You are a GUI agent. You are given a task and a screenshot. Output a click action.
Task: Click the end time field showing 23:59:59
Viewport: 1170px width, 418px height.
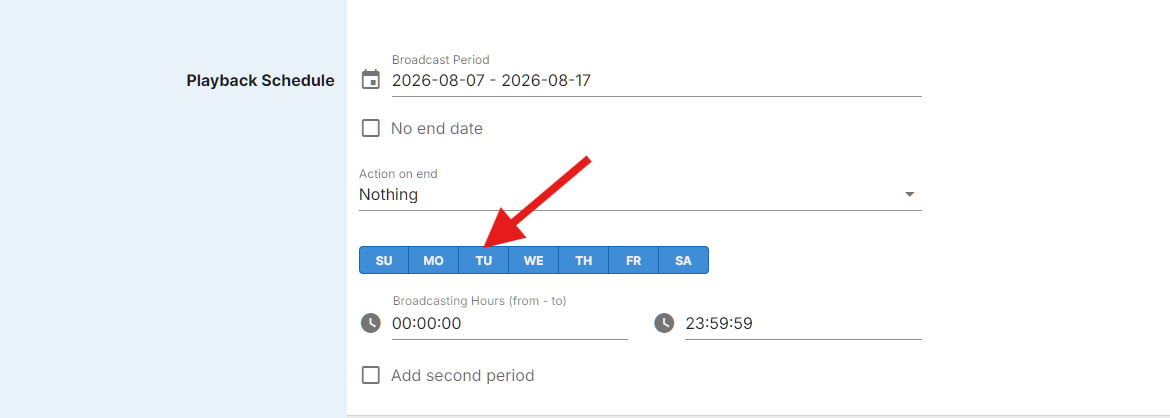click(804, 323)
